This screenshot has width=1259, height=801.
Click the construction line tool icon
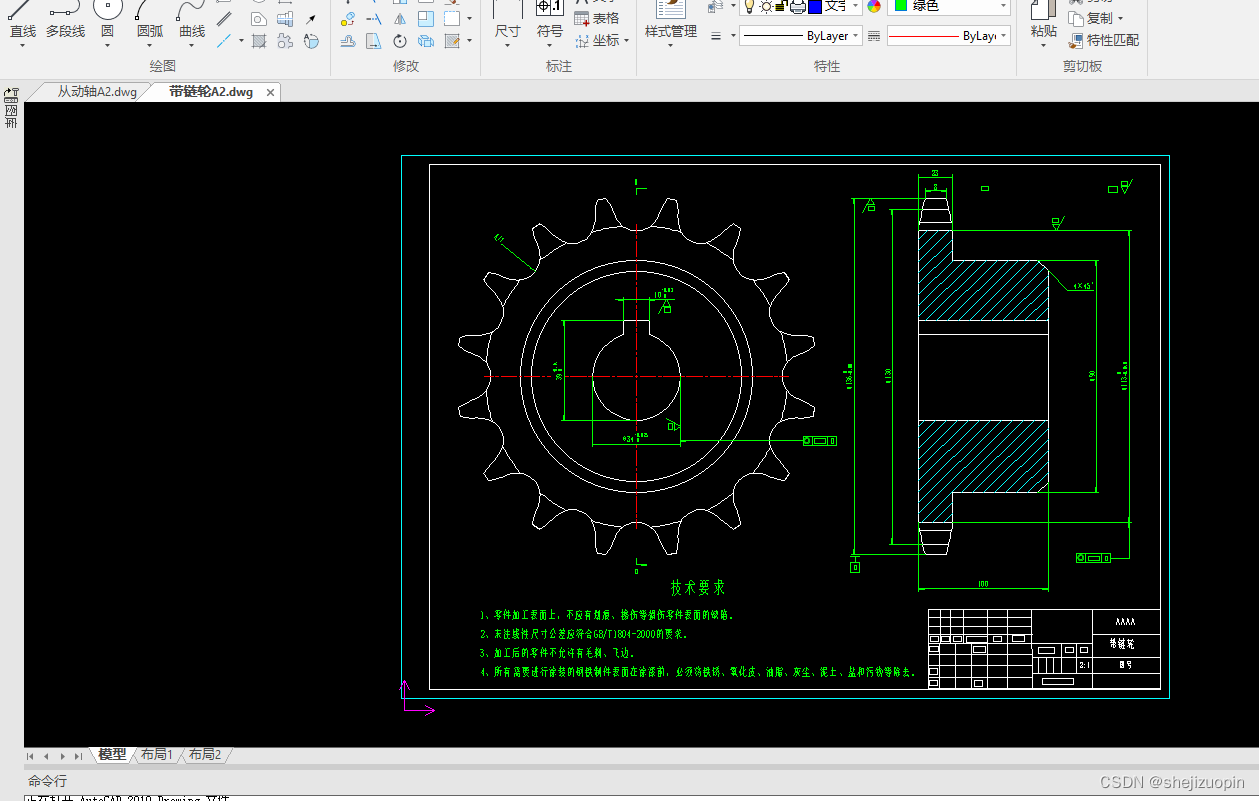coord(224,41)
